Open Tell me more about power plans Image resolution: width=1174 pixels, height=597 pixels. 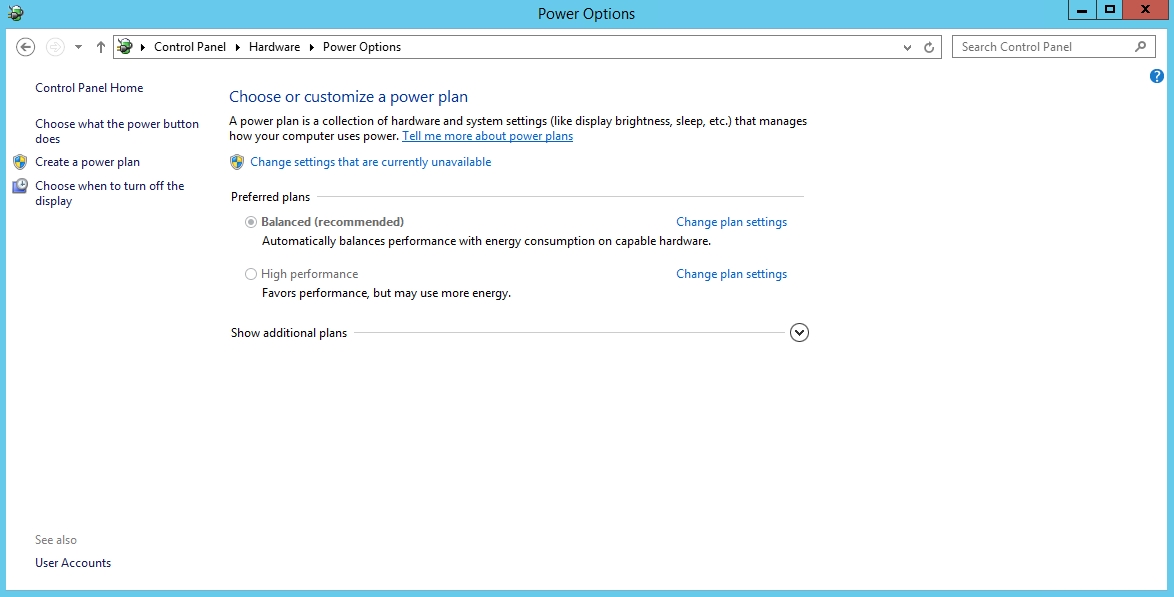click(x=487, y=135)
